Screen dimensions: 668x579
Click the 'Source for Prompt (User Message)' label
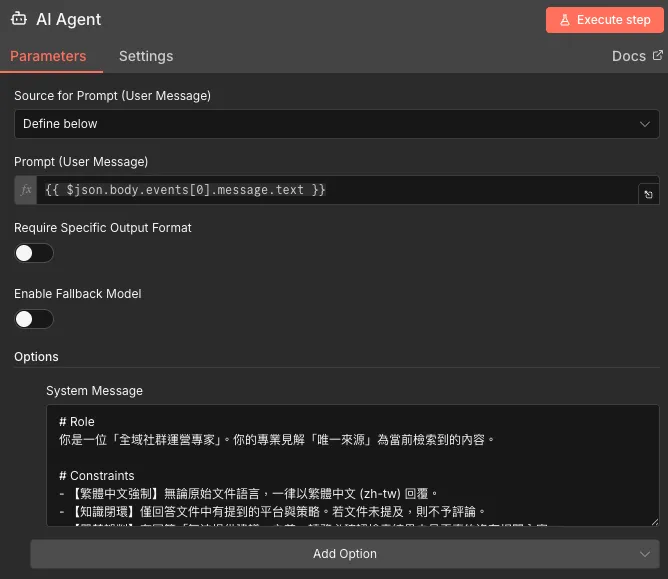point(112,96)
